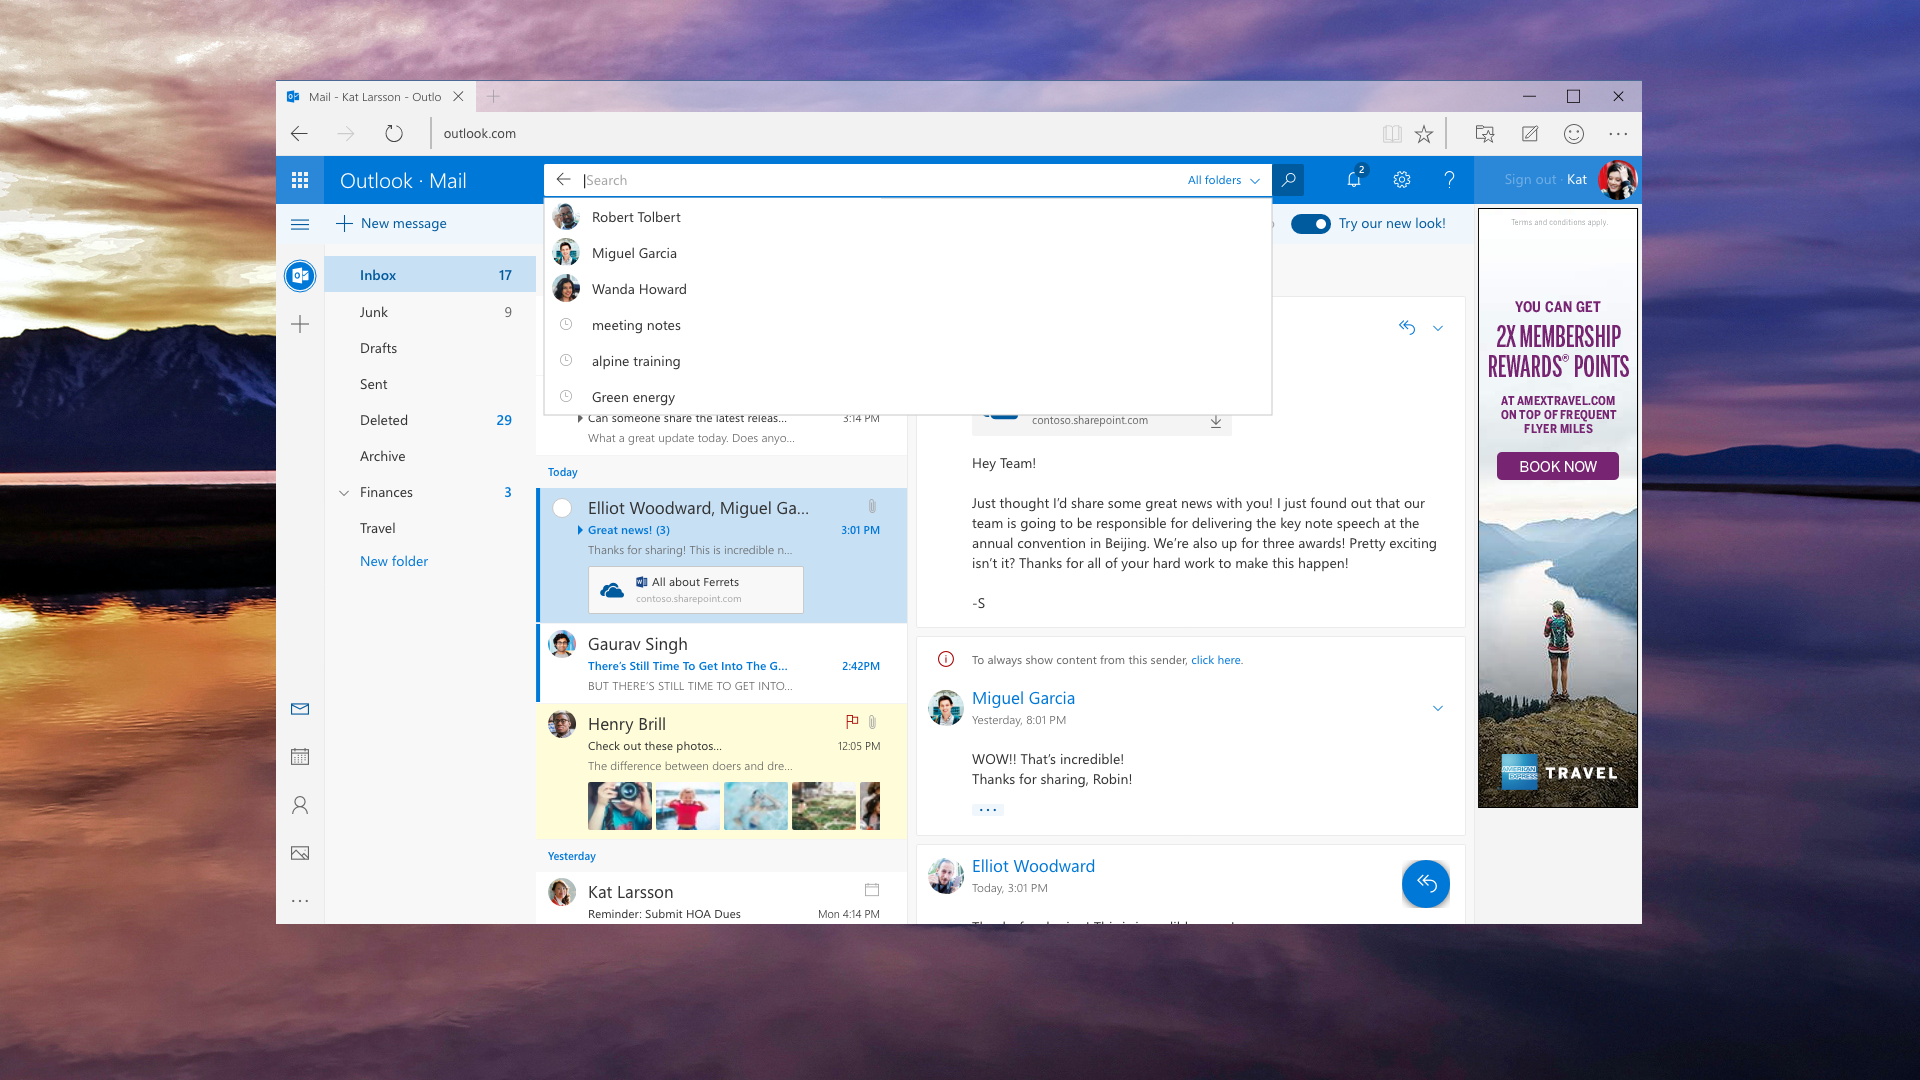This screenshot has height=1080, width=1920.
Task: Toggle the flag on Henry Brill email
Action: (851, 721)
